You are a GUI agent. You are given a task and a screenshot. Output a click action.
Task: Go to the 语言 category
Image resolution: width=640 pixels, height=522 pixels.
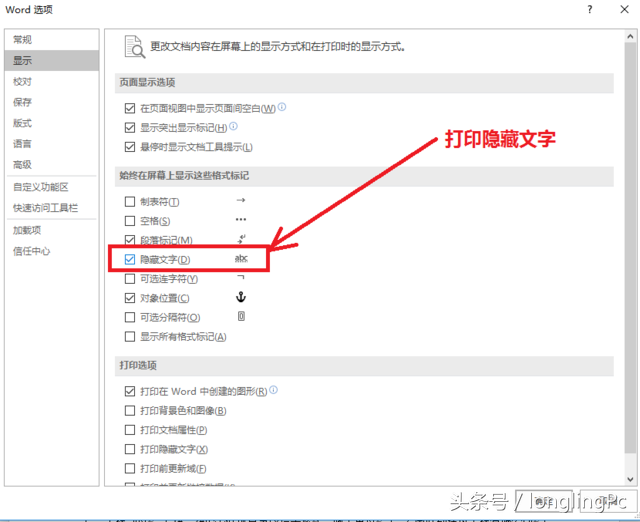[x=51, y=144]
